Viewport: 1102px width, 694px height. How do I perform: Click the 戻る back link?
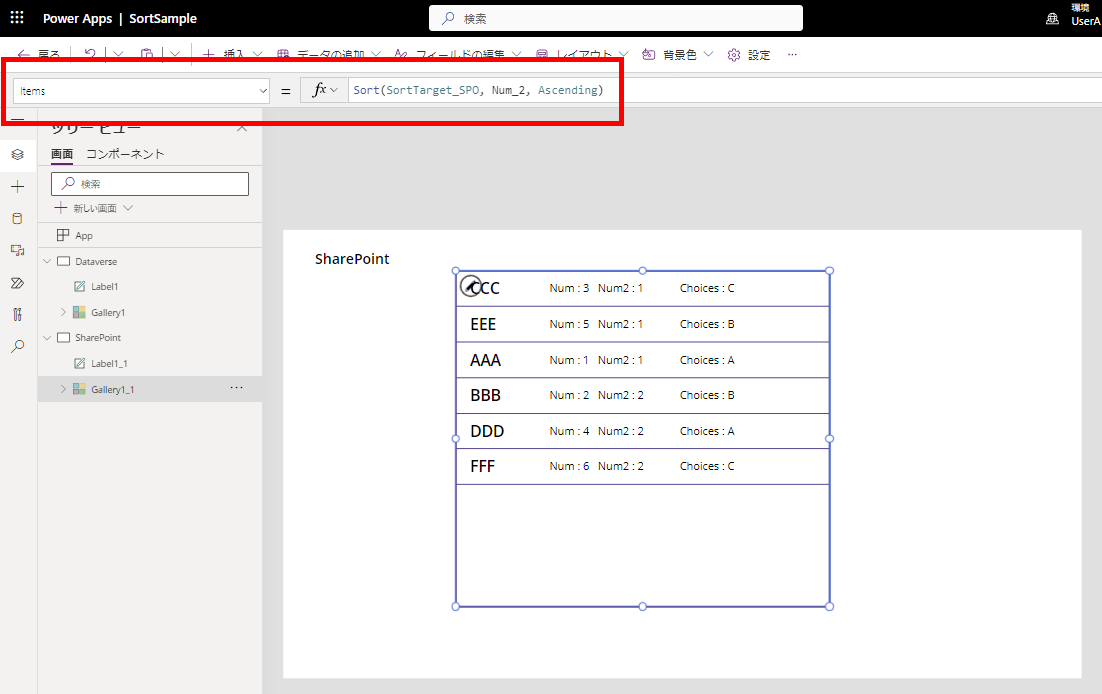point(47,54)
